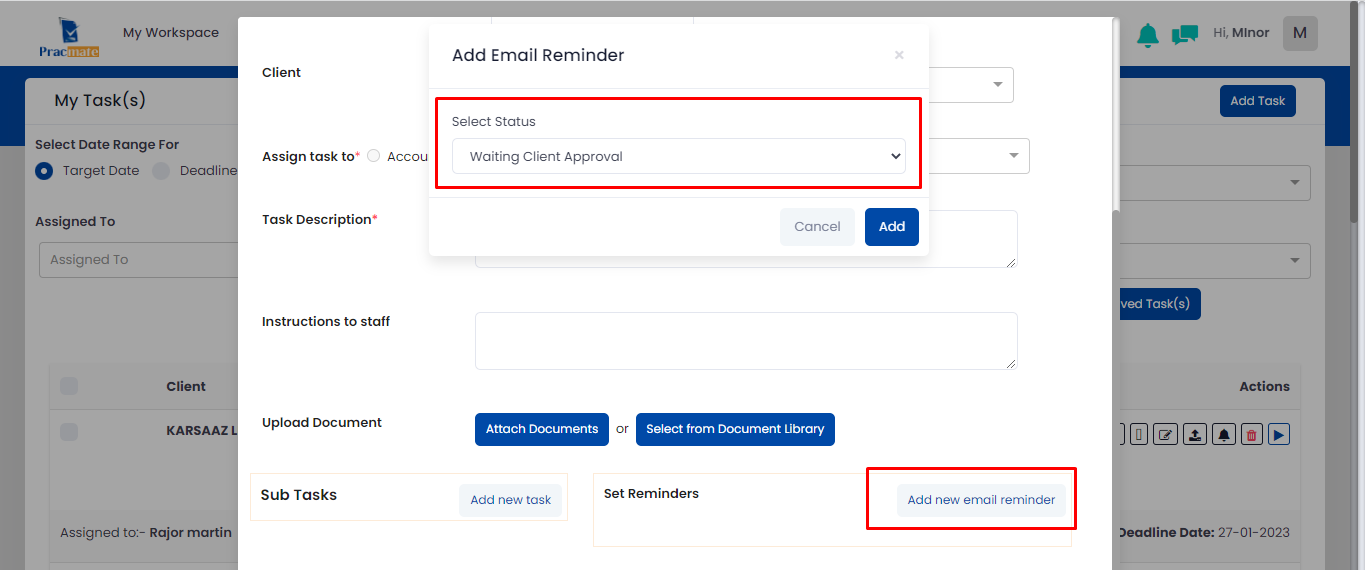Tick the header select-all checkbox
Image resolution: width=1365 pixels, height=570 pixels.
[x=69, y=386]
